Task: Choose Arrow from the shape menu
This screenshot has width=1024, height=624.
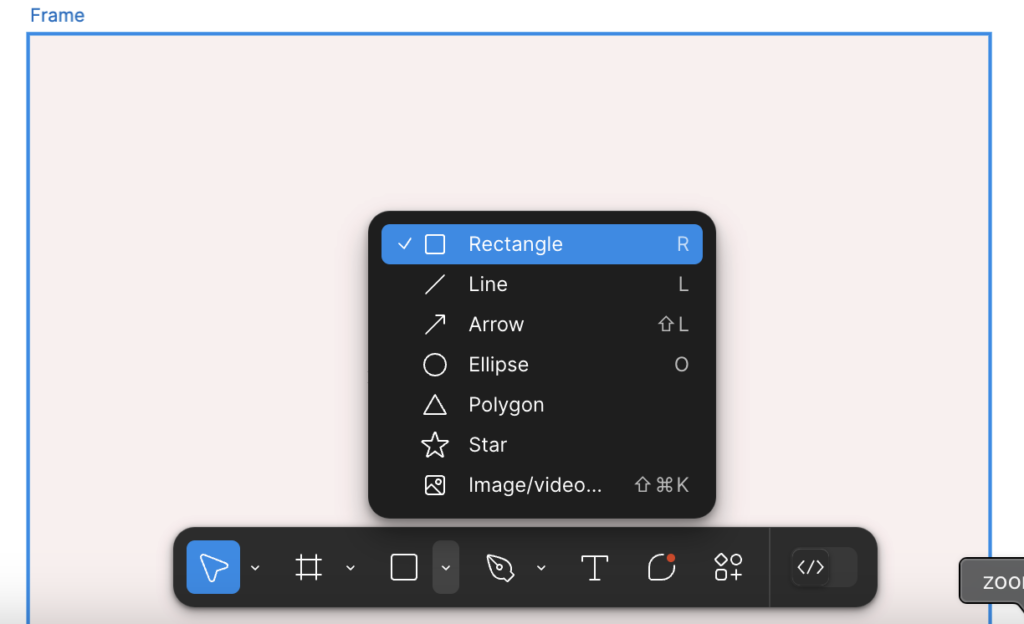Action: pyautogui.click(x=542, y=324)
